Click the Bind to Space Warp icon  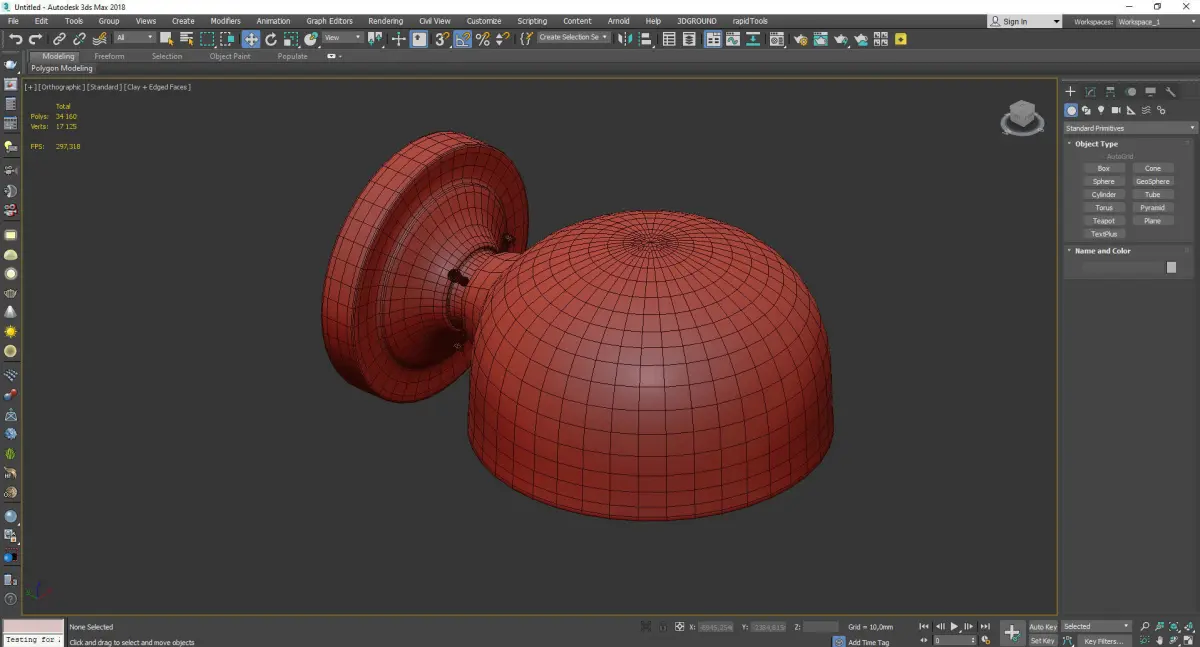coord(100,39)
